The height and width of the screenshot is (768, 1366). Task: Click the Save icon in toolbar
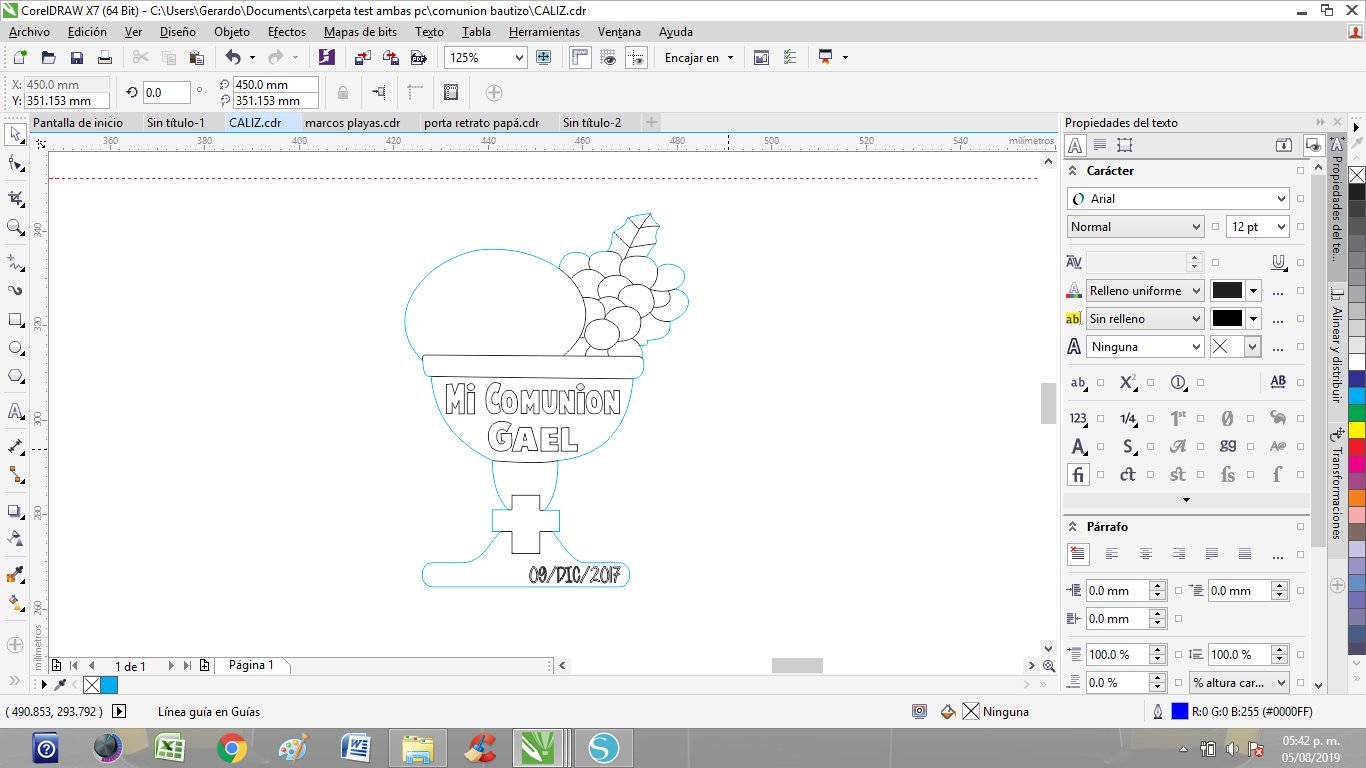coord(76,58)
